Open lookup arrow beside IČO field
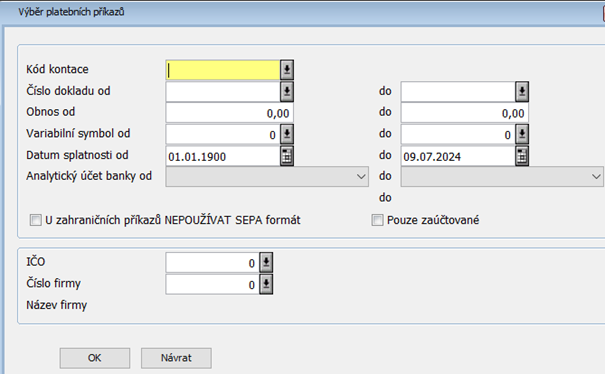 tap(266, 263)
